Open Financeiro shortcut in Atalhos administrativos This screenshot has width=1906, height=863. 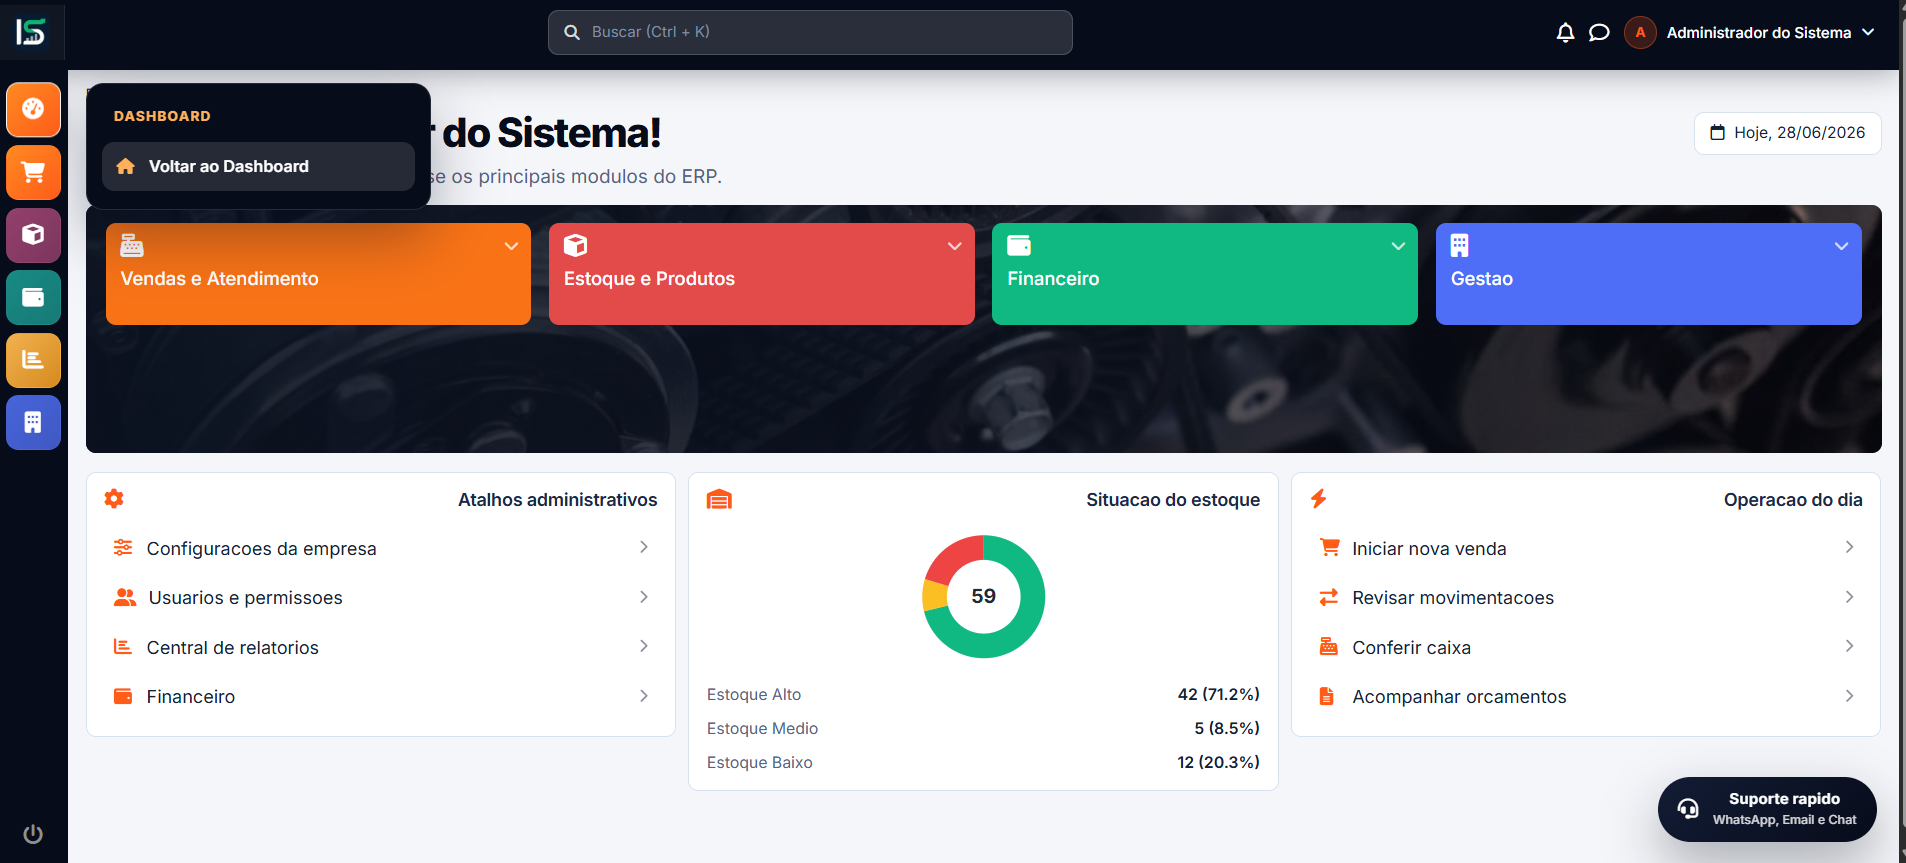point(380,696)
